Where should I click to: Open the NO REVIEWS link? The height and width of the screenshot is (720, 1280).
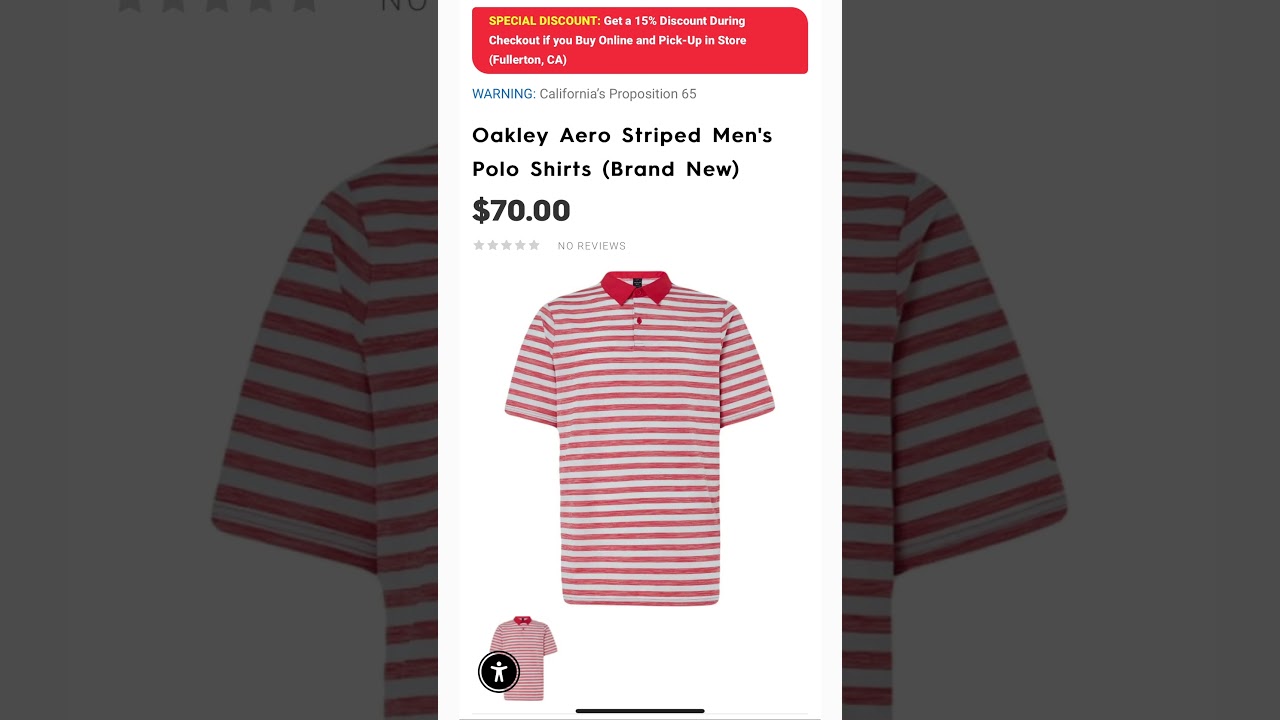click(x=592, y=246)
